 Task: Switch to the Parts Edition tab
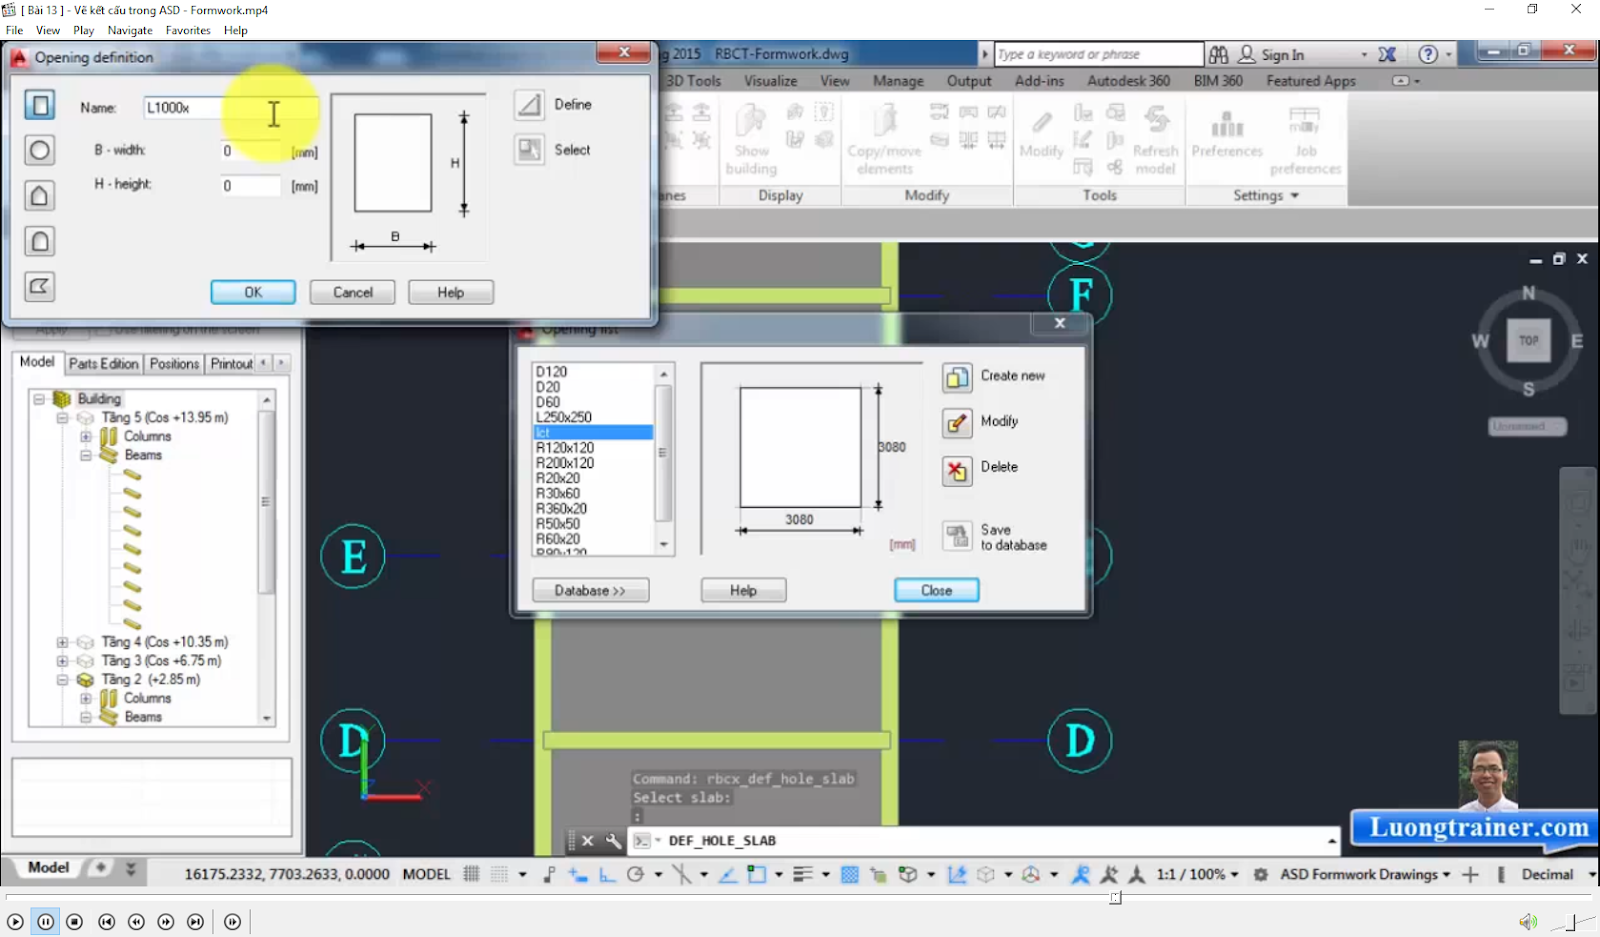coord(103,364)
